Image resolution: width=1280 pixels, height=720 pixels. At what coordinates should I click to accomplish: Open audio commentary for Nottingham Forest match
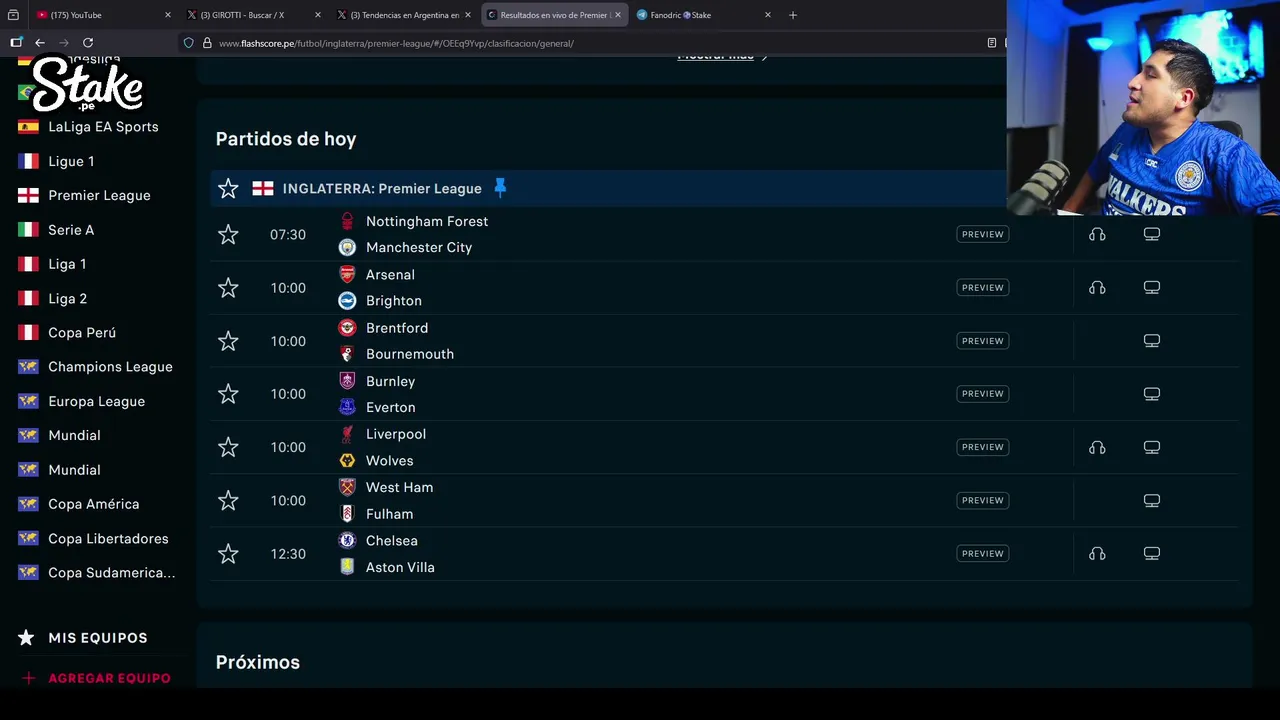click(1097, 234)
